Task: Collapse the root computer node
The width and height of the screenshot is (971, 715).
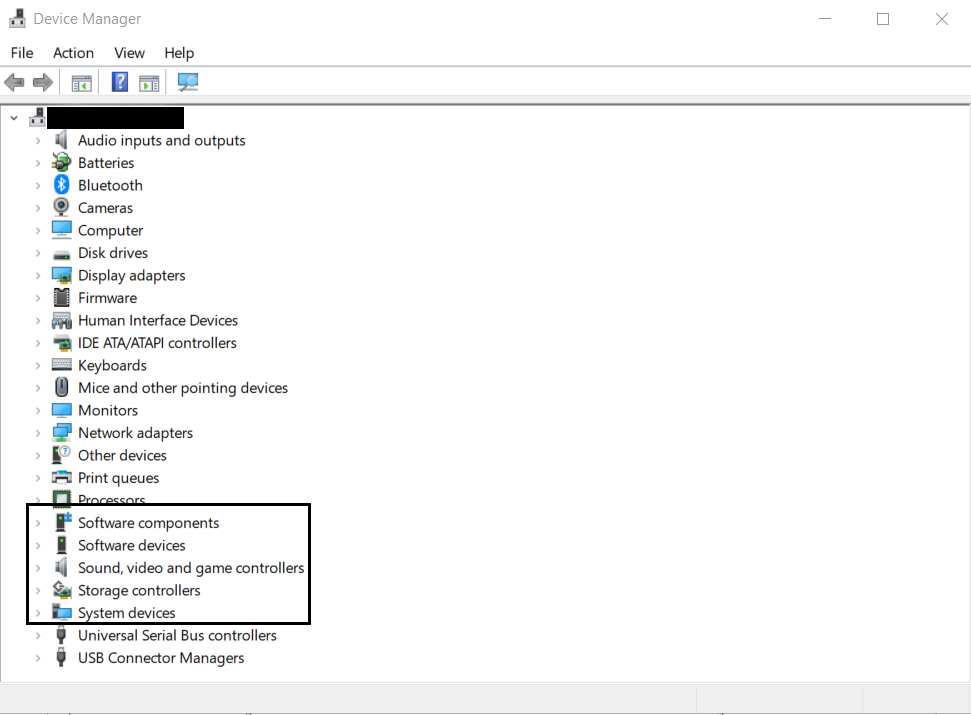Action: (x=14, y=118)
